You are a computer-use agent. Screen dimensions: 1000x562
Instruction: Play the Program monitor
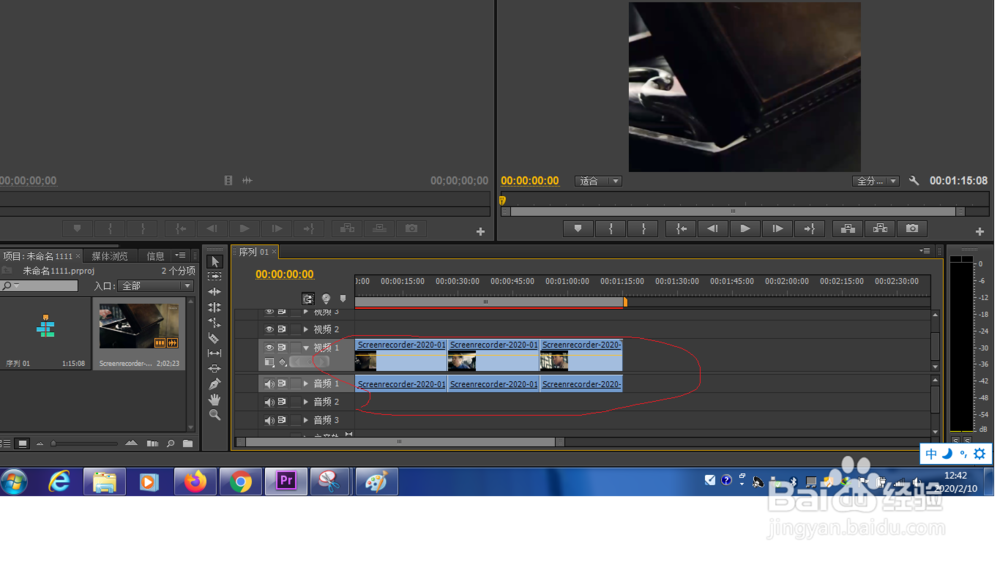745,228
